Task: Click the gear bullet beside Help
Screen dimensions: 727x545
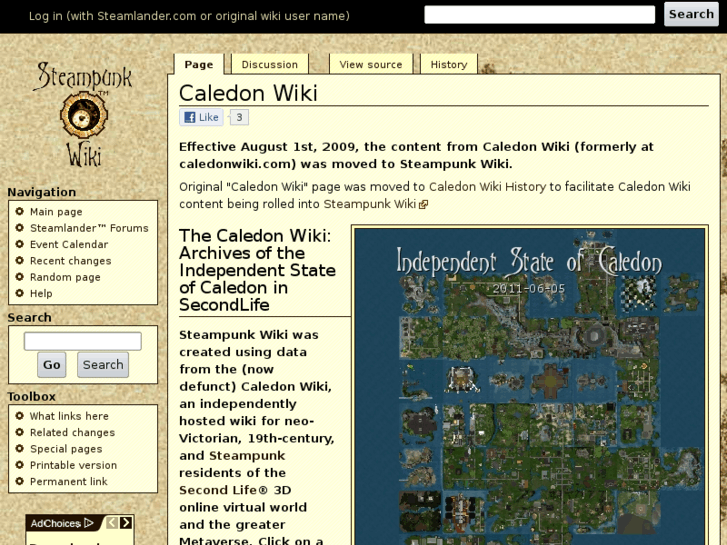Action: click(19, 293)
